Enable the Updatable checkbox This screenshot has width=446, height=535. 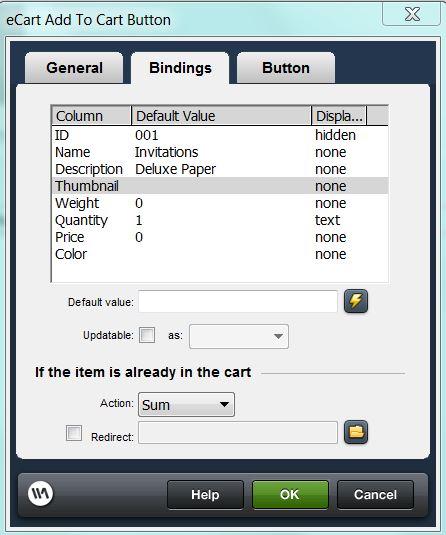[x=147, y=335]
